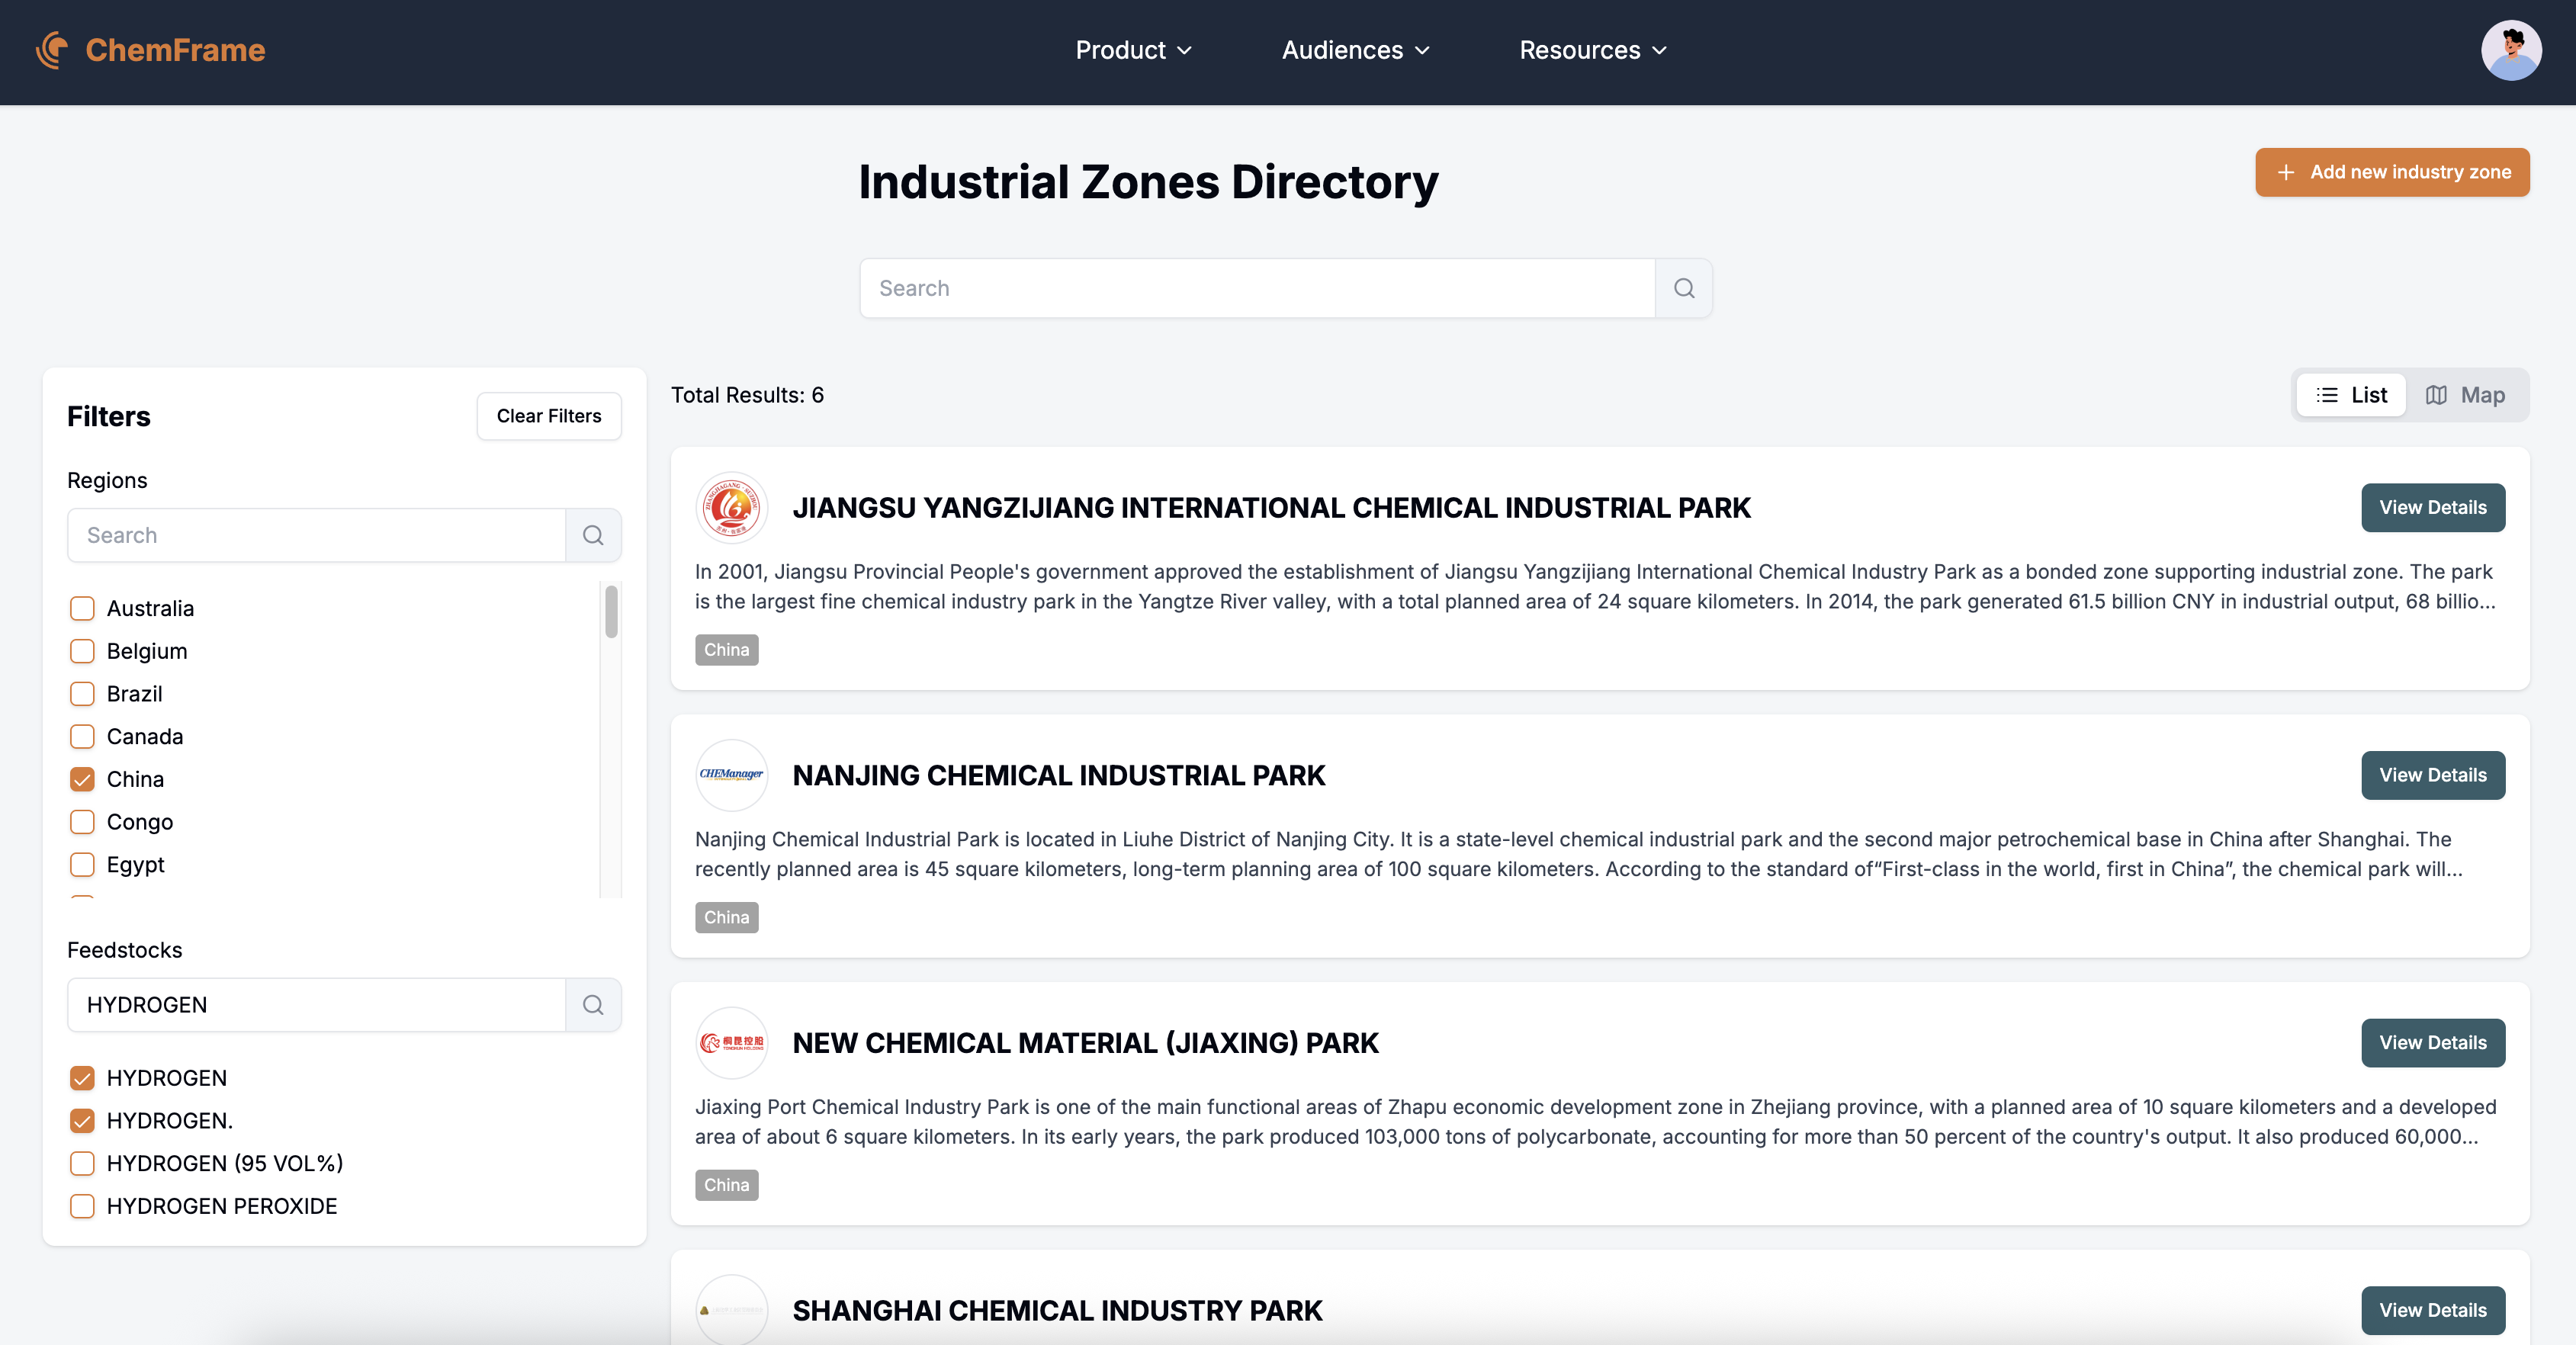Expand the Audiences dropdown menu
Viewport: 2576px width, 1345px height.
(1355, 50)
